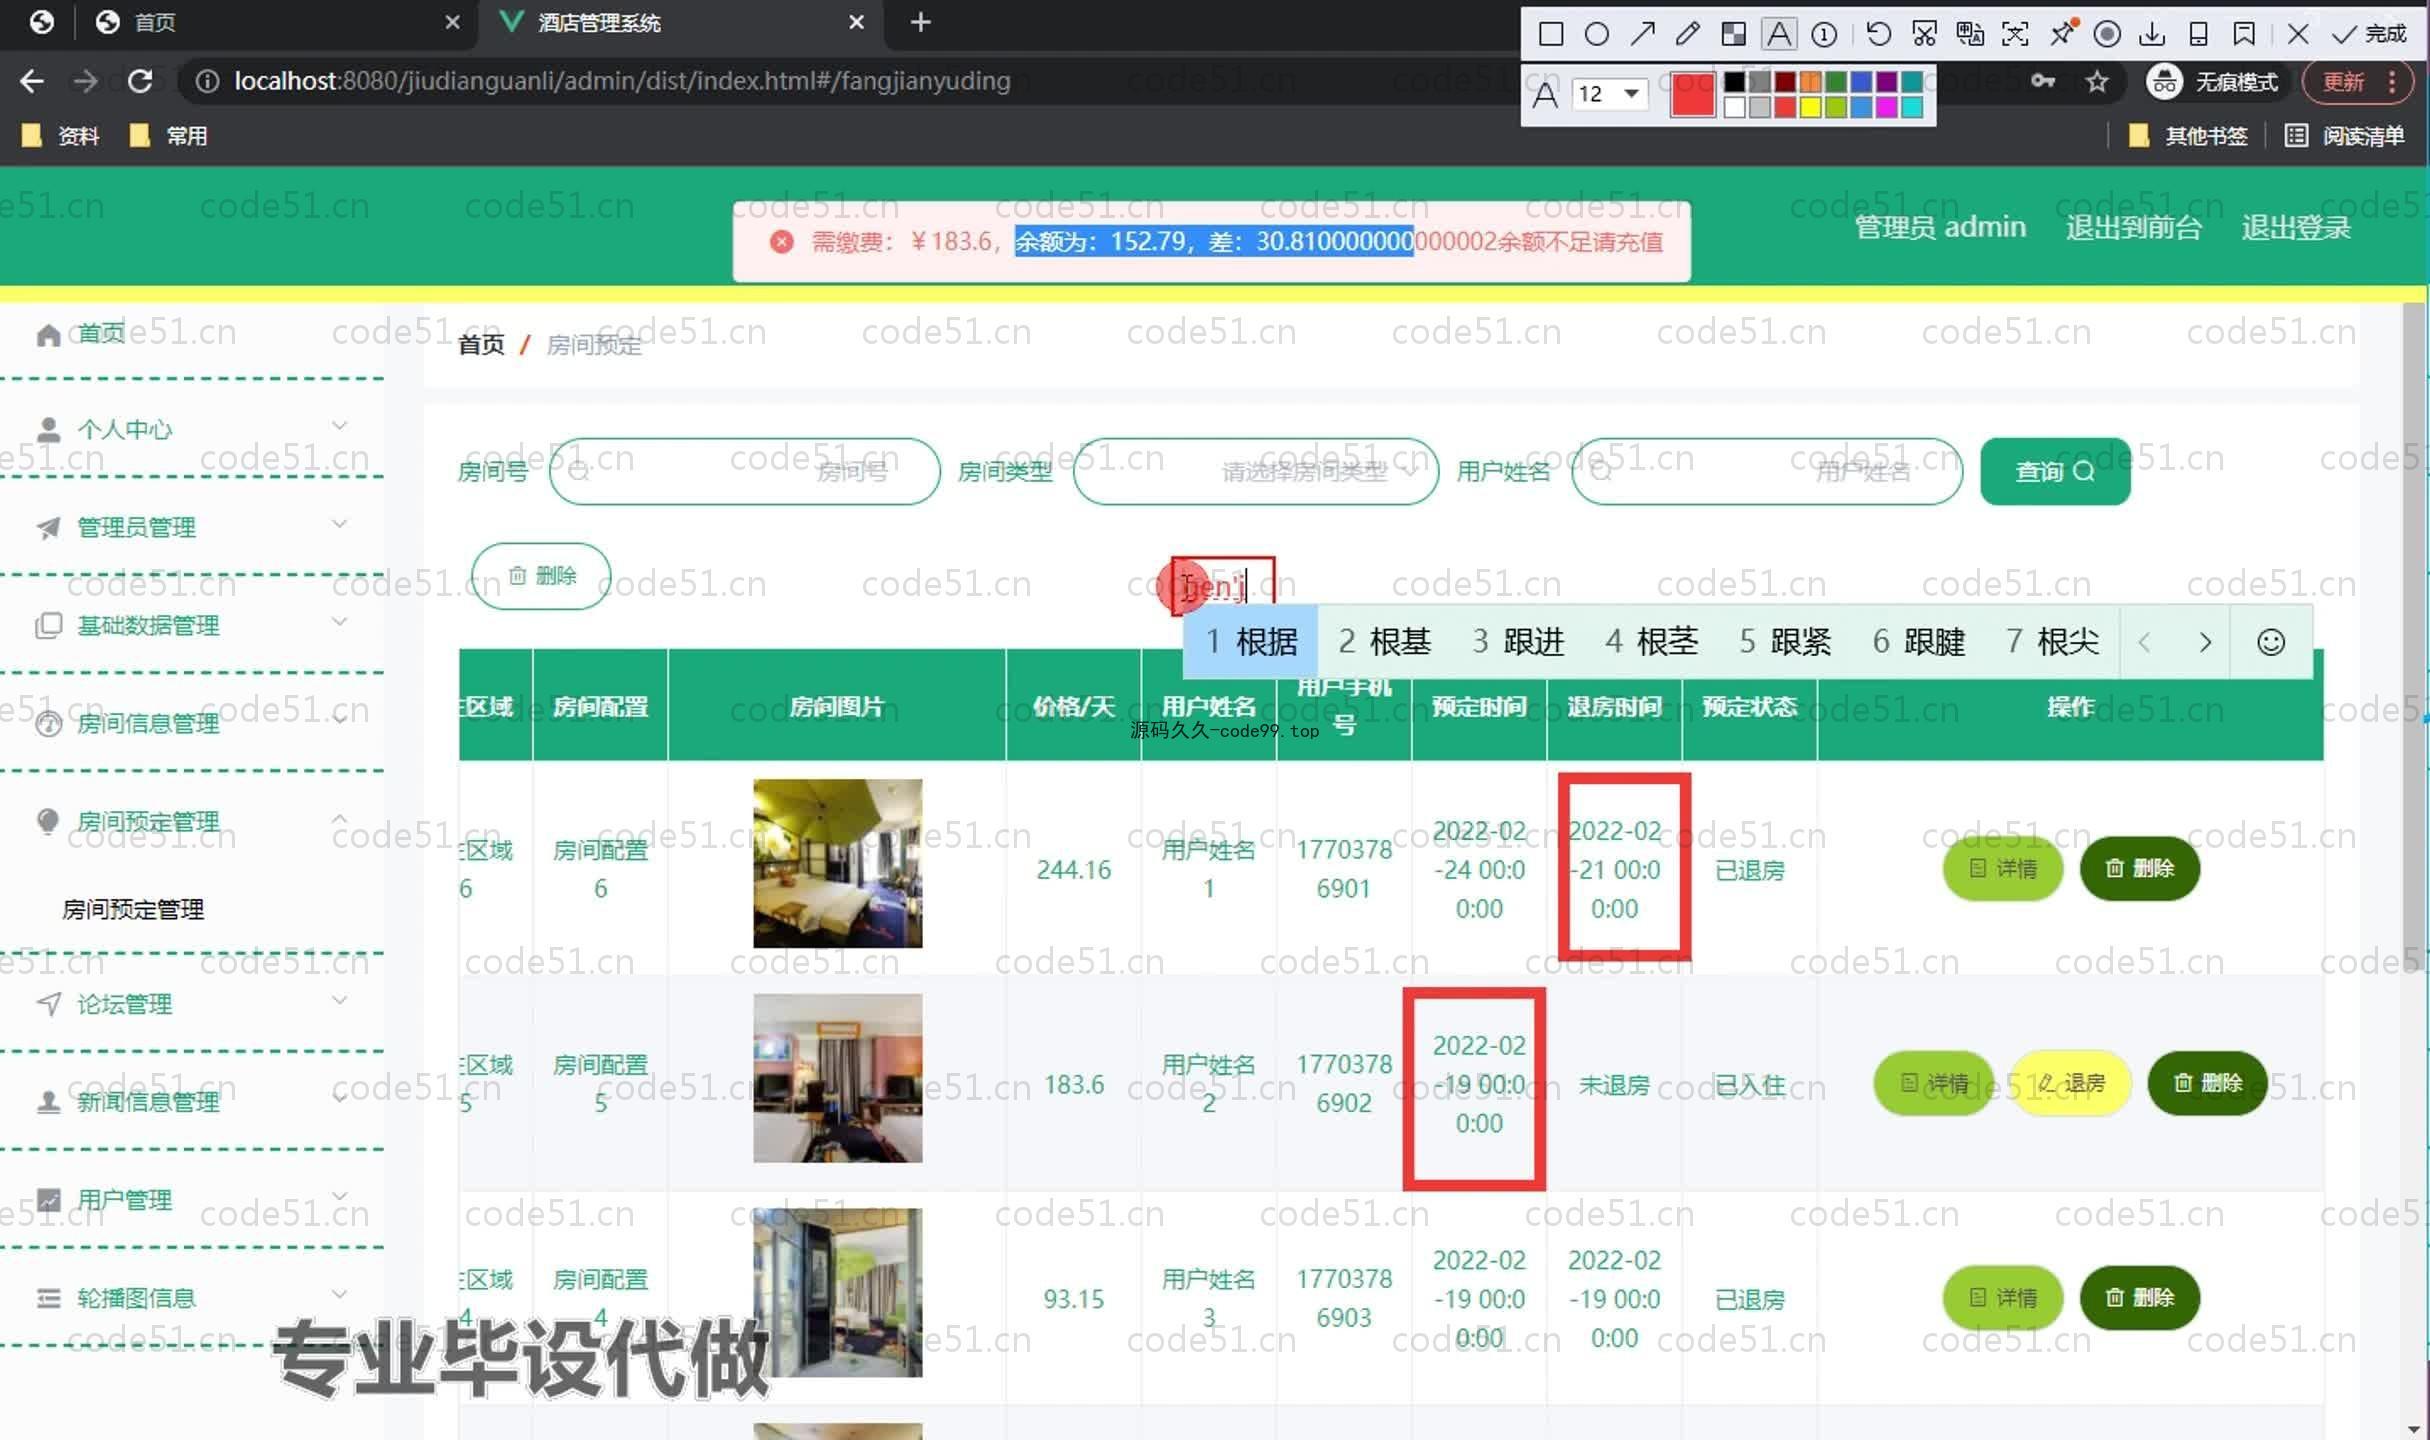The image size is (2430, 1440).
Task: Expand 基础数据管理 sidebar menu
Action: tap(190, 625)
